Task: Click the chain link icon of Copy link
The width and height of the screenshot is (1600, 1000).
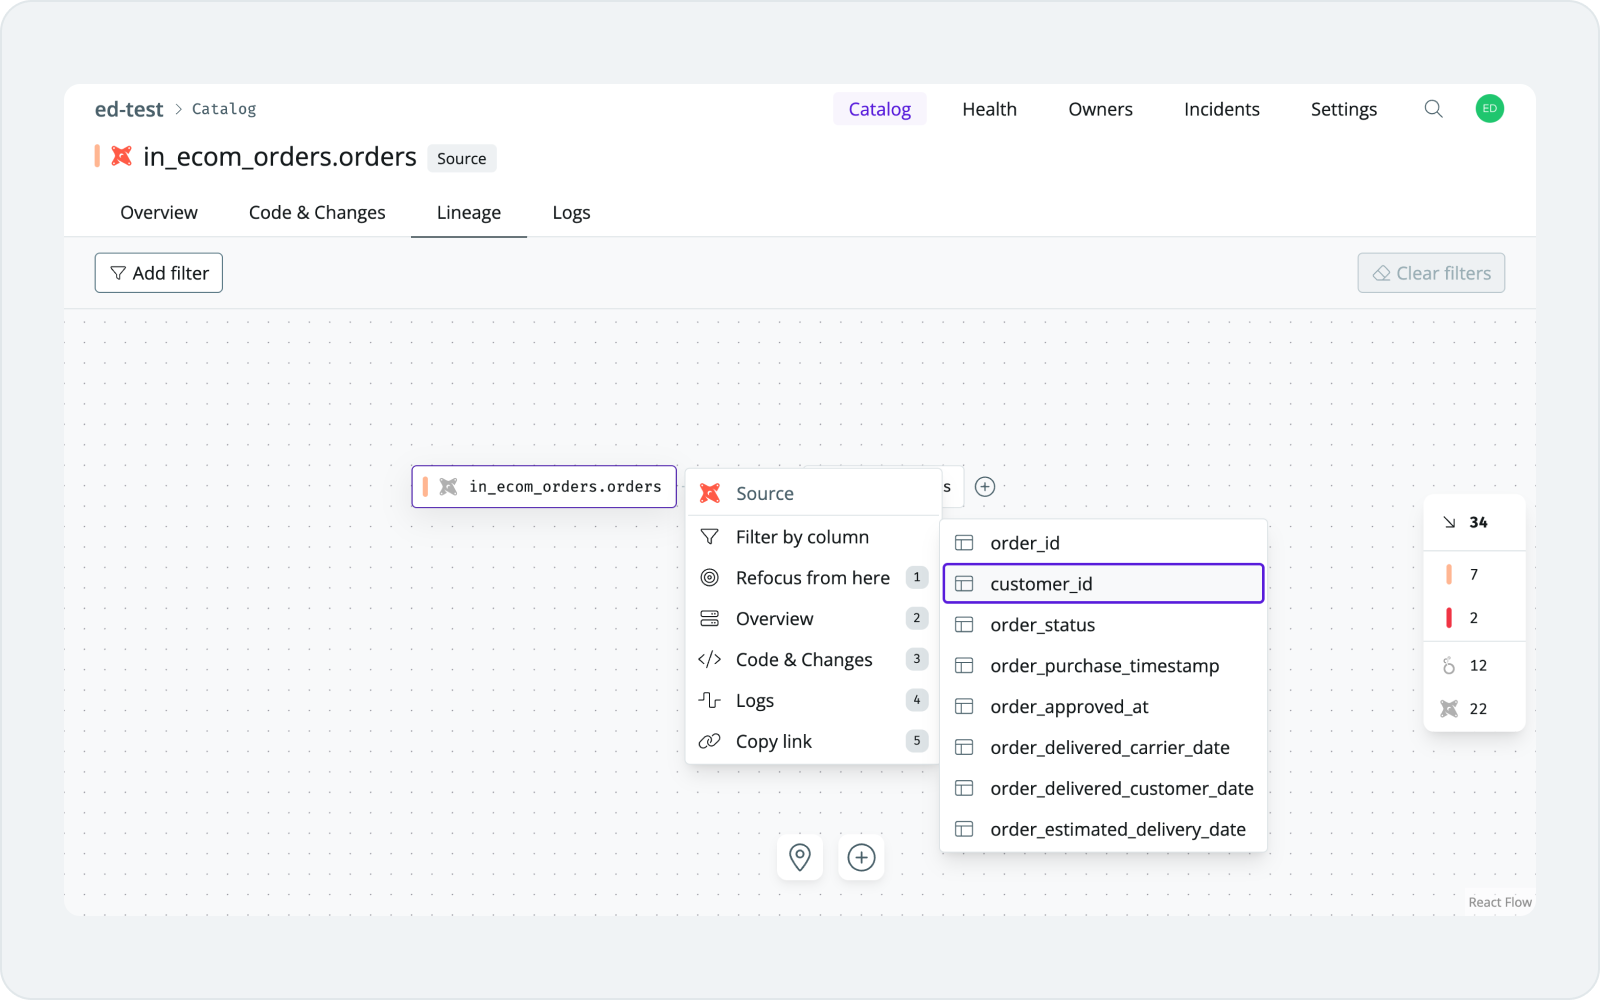Action: coord(709,741)
